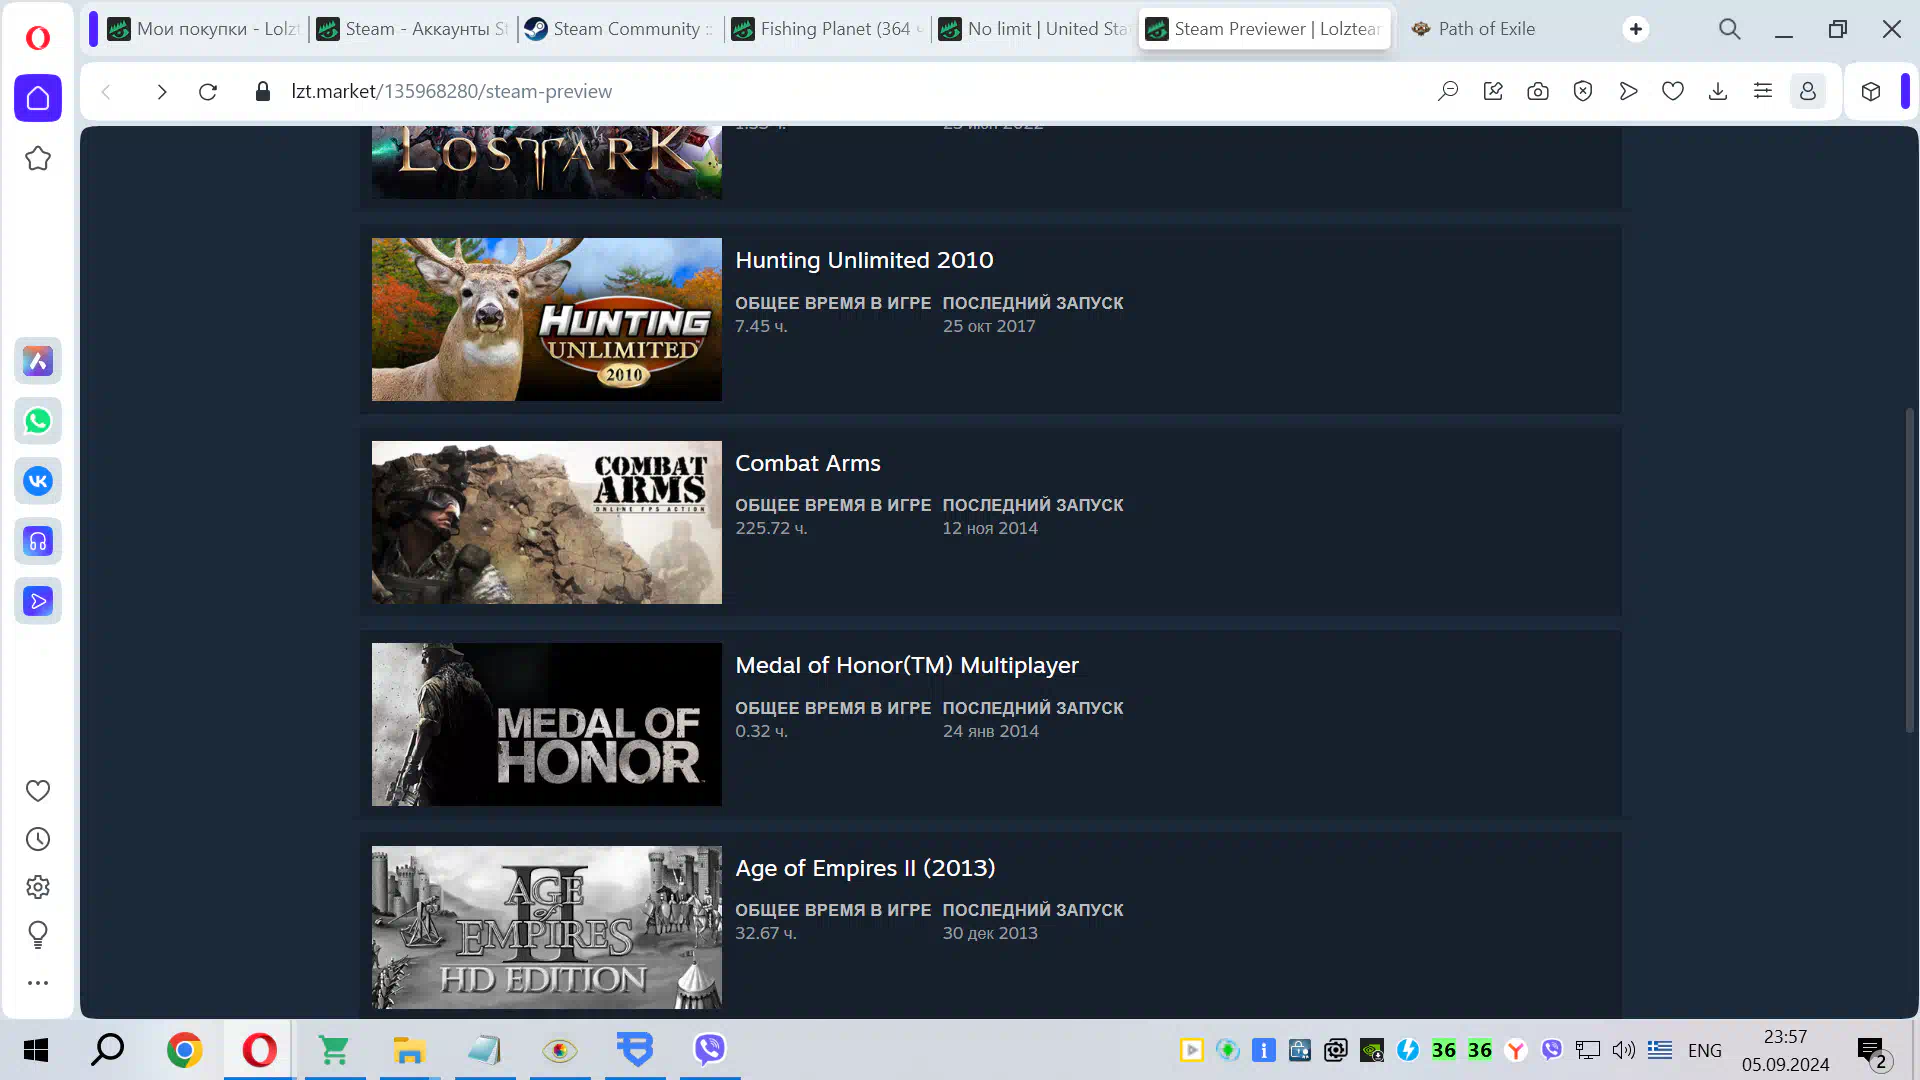Click the Lost Ark cover image
The image size is (1920, 1080).
pos(547,162)
